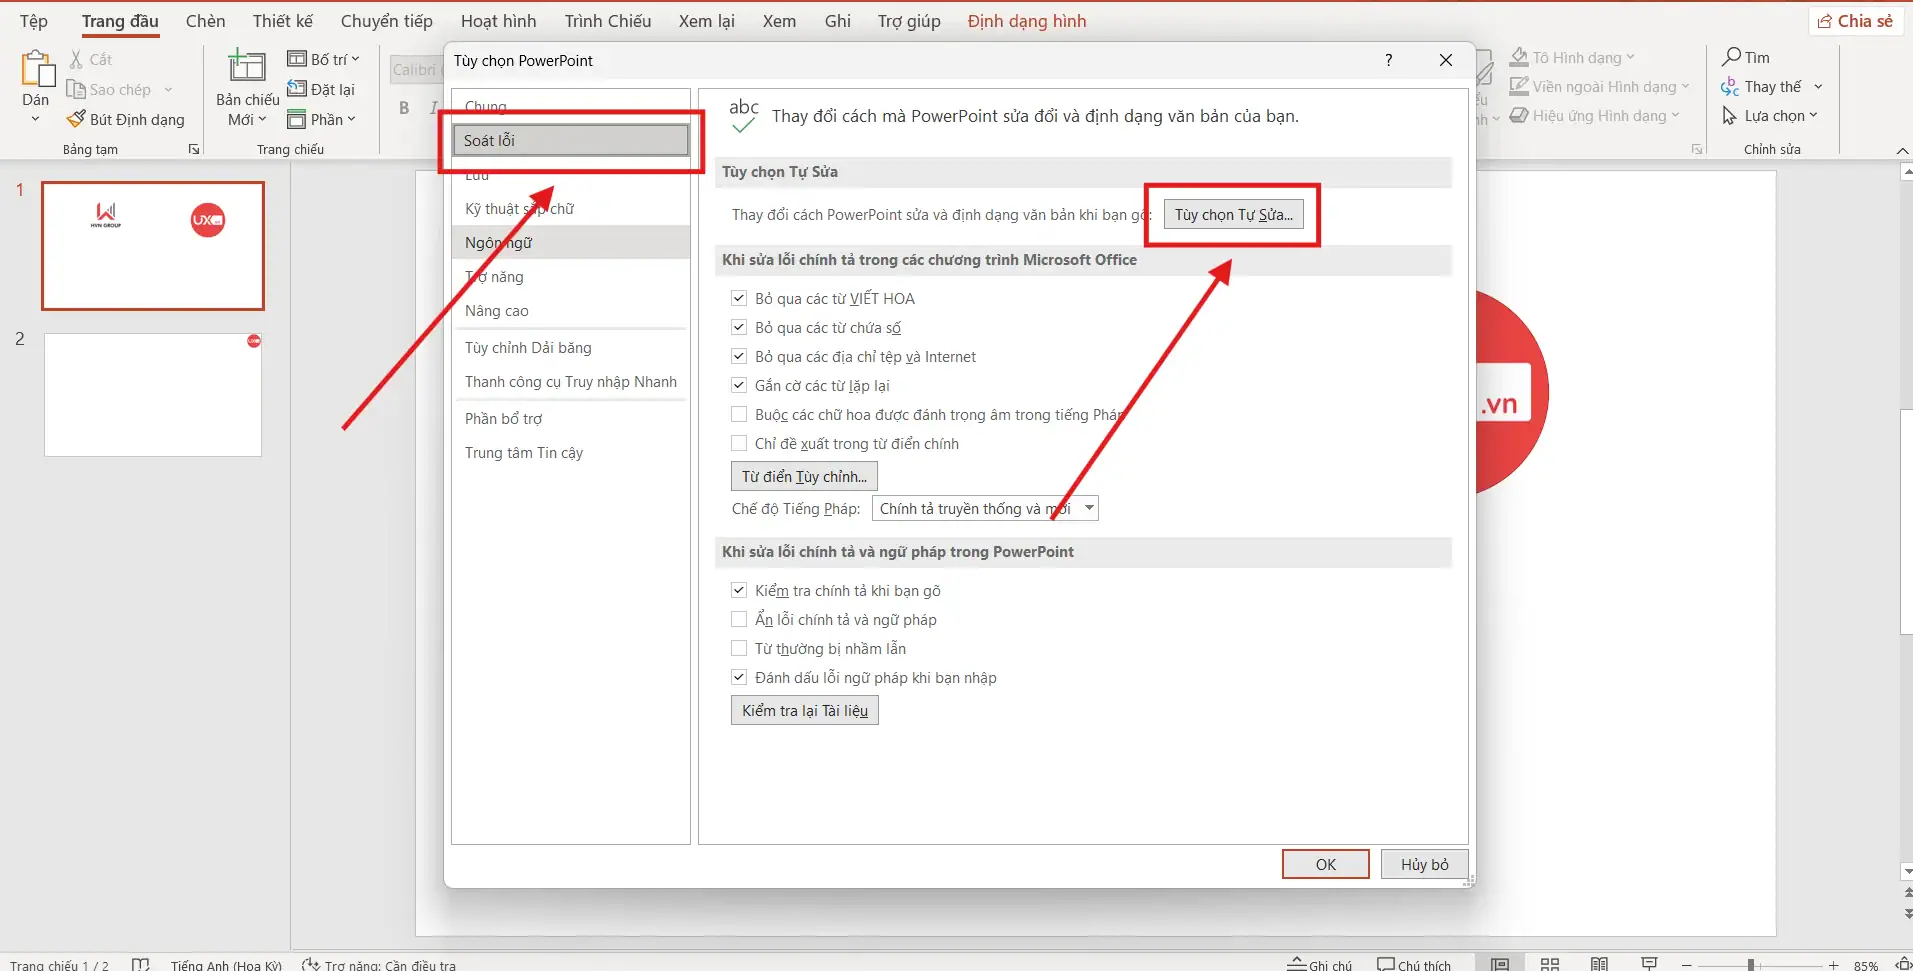Enable Ẩn lỗi chính tả và ngữ pháp
Viewport: 1913px width, 971px height.
point(739,619)
